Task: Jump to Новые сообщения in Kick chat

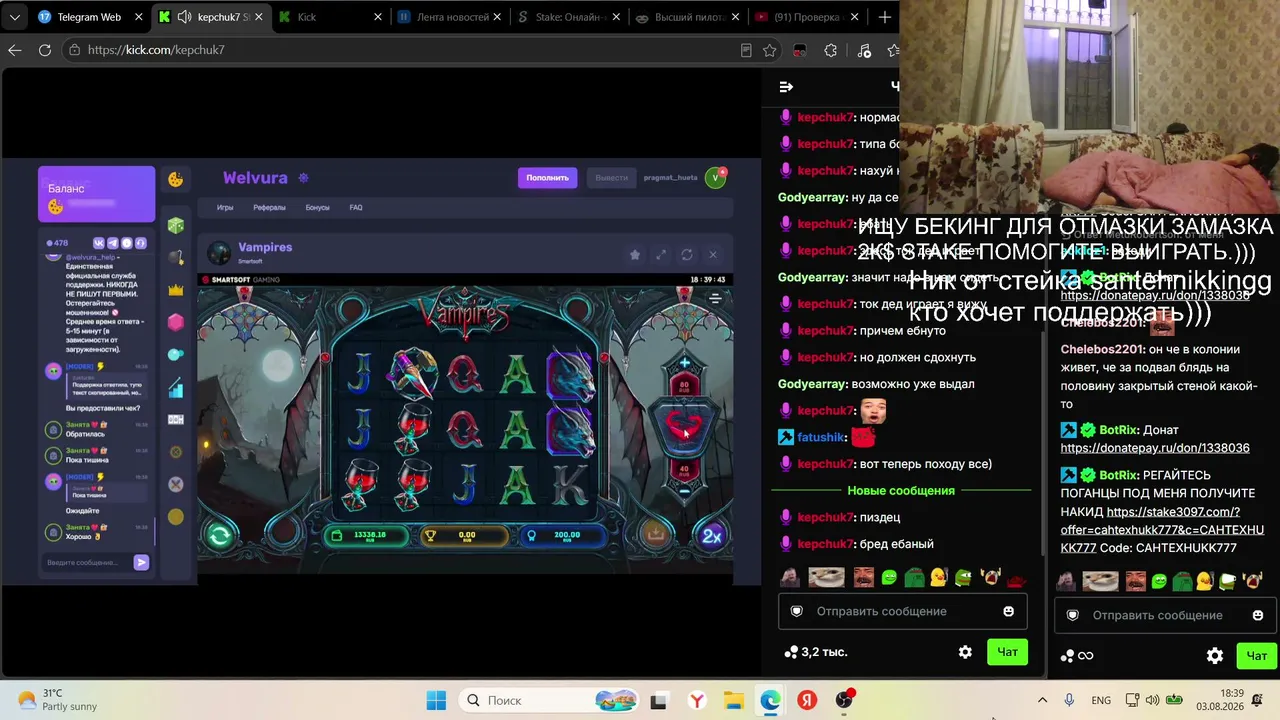Action: coord(901,491)
